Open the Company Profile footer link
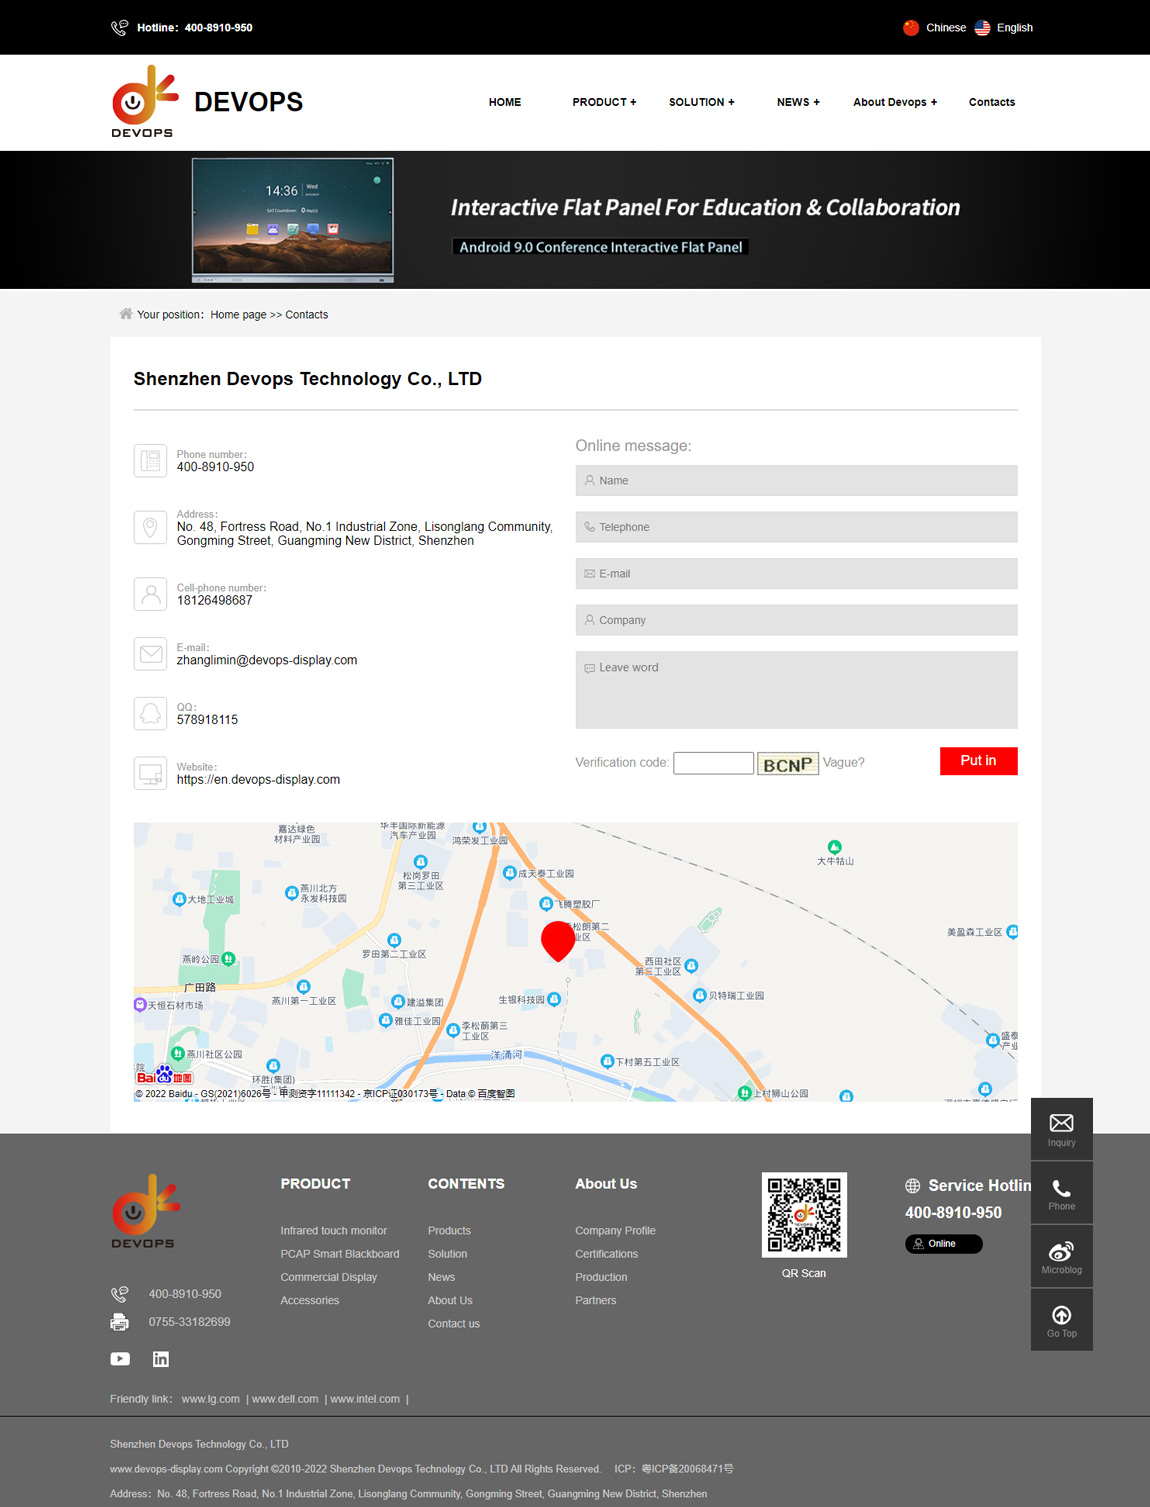Viewport: 1150px width, 1507px height. (x=615, y=1231)
